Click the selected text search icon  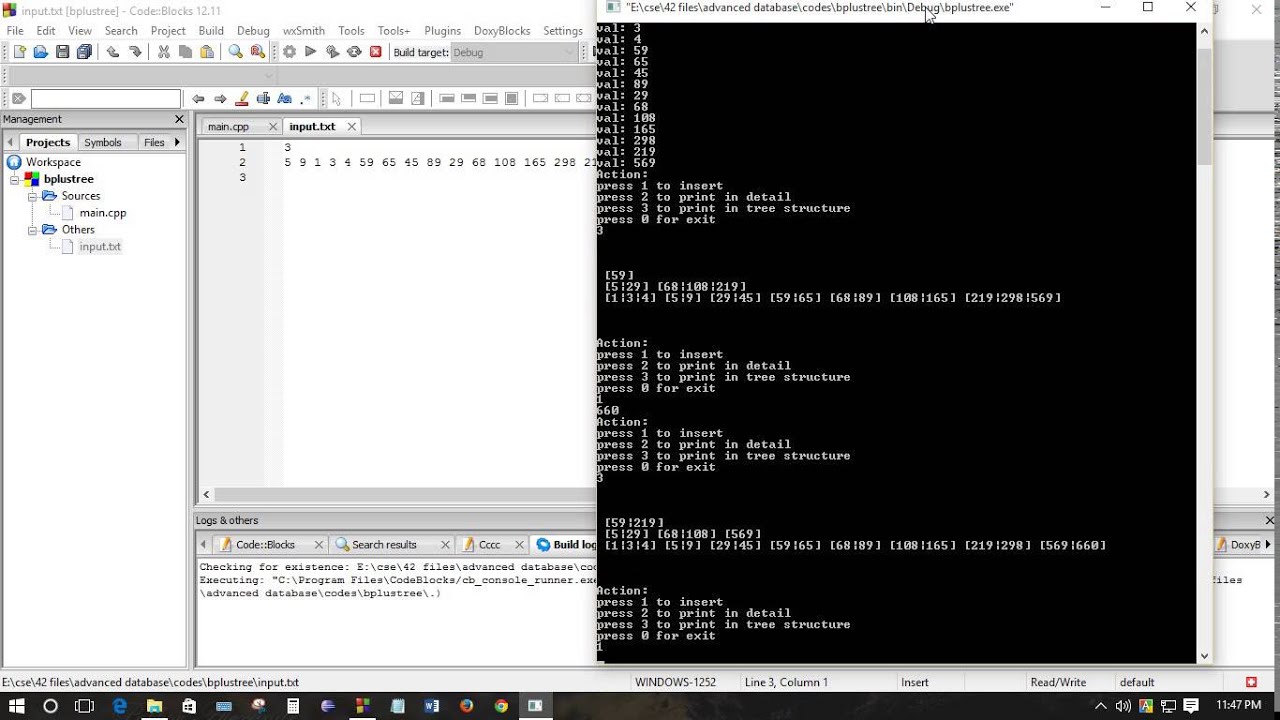(x=263, y=98)
